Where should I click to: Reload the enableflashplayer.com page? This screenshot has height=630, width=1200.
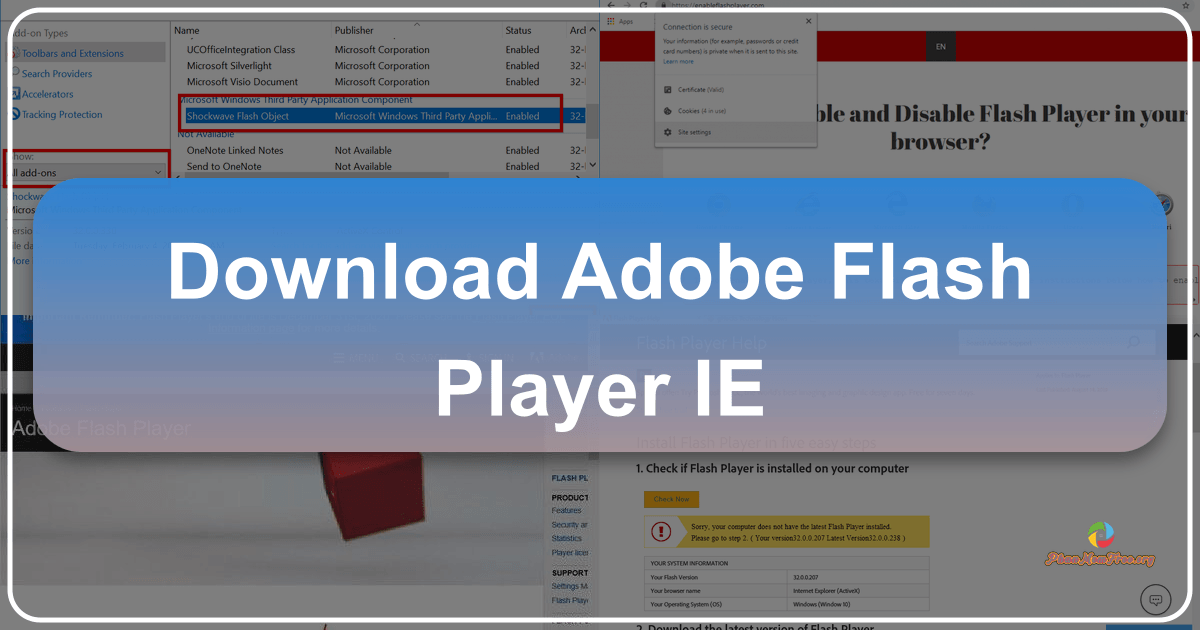tap(643, 5)
